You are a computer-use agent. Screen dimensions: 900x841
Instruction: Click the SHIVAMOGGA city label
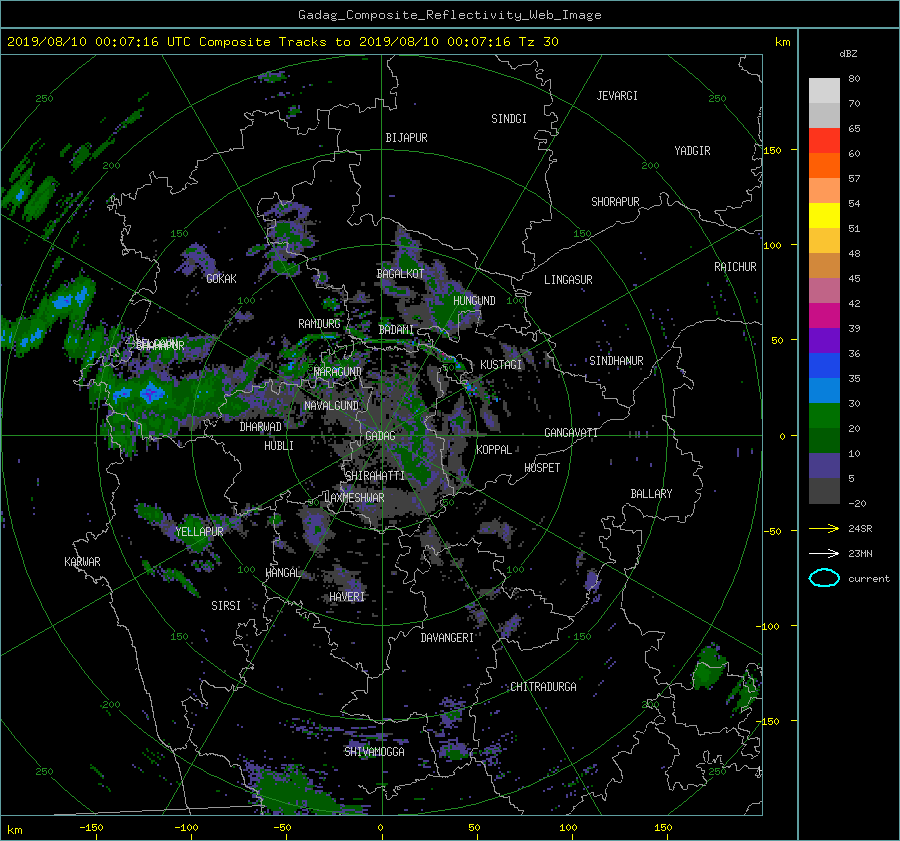(374, 752)
